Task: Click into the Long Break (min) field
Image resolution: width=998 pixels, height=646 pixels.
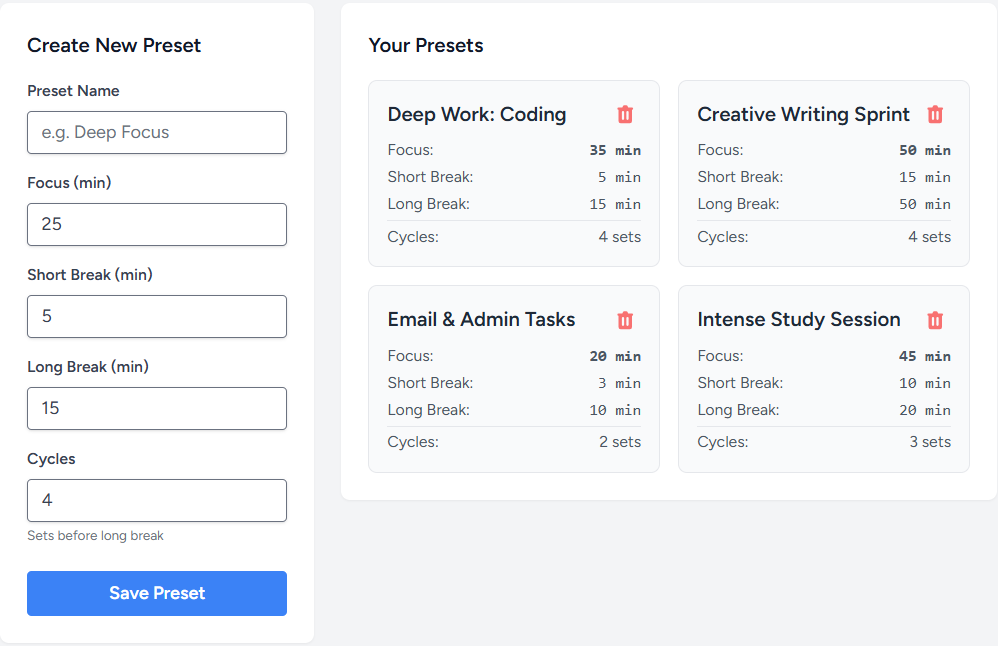Action: (157, 408)
